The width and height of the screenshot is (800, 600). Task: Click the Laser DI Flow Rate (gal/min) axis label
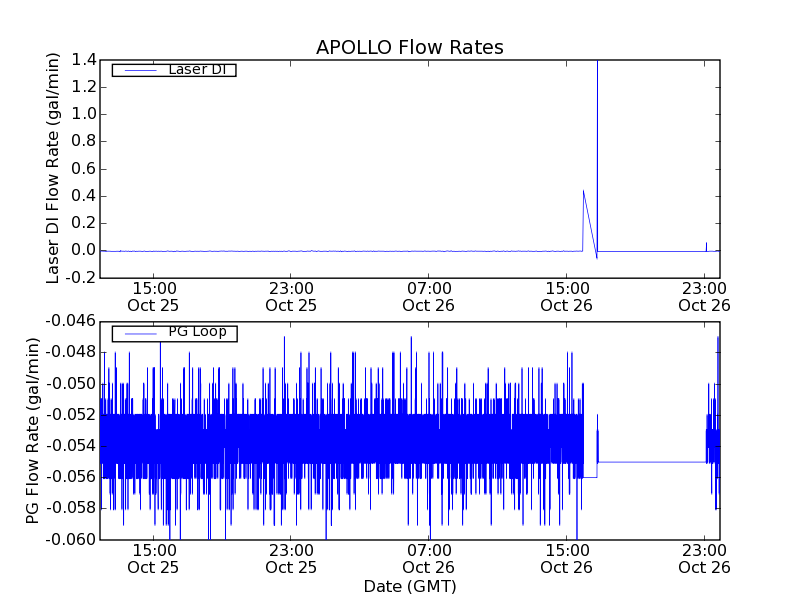[53, 168]
